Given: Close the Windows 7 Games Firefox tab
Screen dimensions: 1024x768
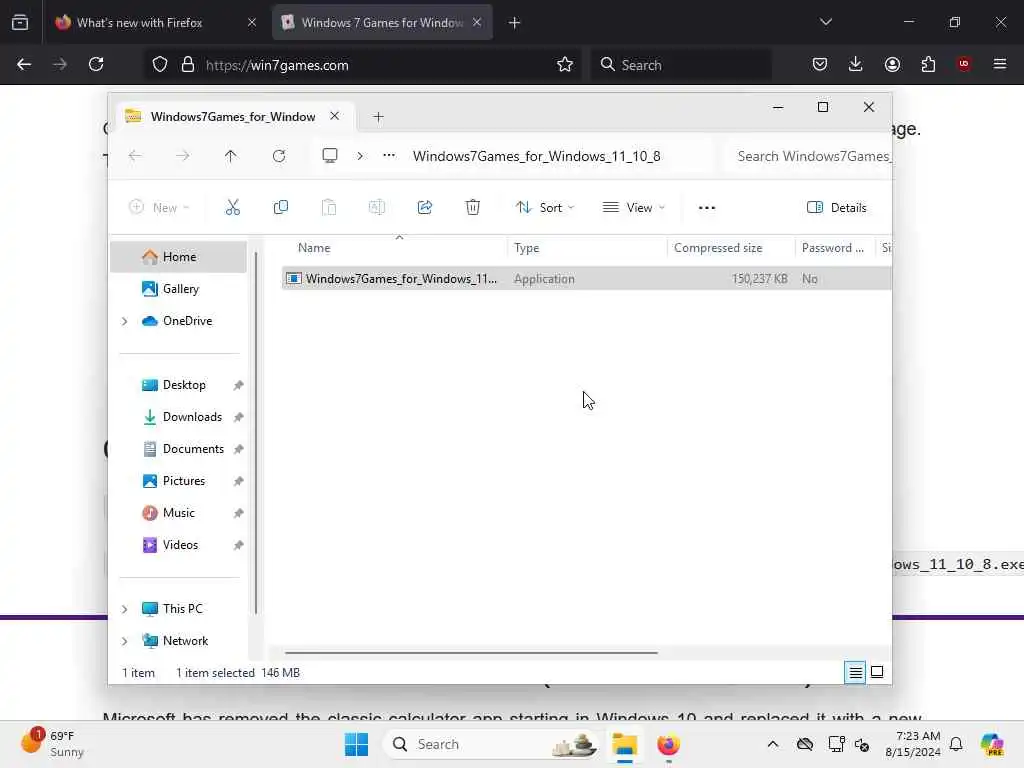Looking at the screenshot, I should tap(477, 22).
